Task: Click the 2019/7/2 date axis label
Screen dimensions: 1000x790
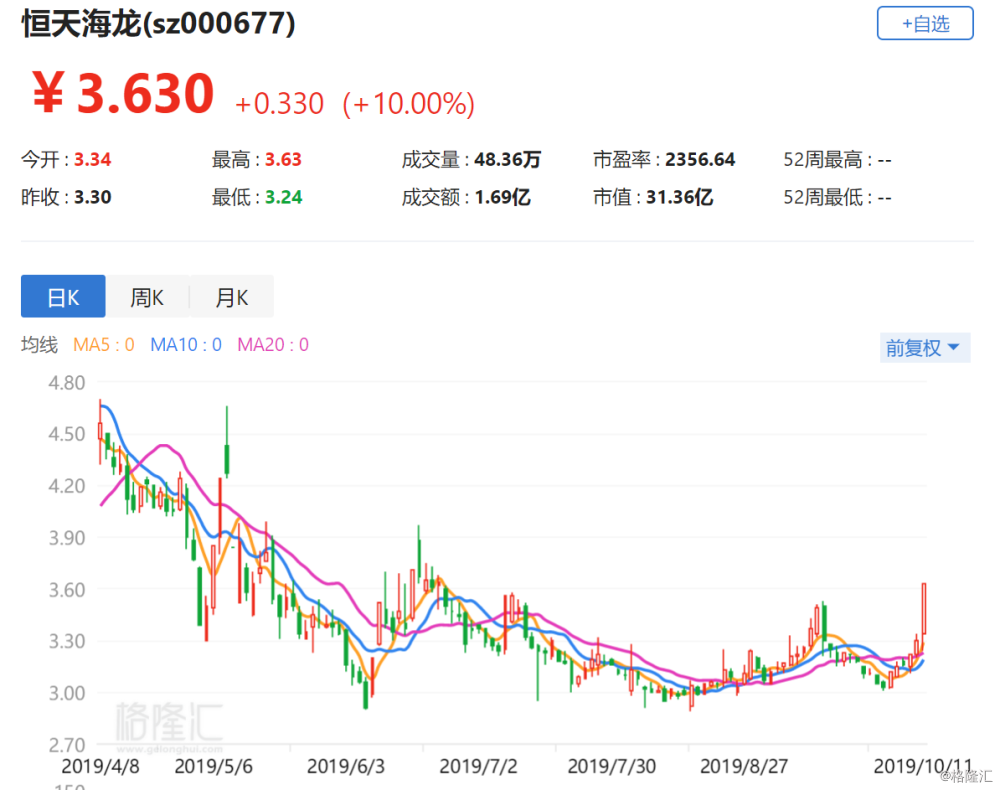Action: [x=478, y=766]
